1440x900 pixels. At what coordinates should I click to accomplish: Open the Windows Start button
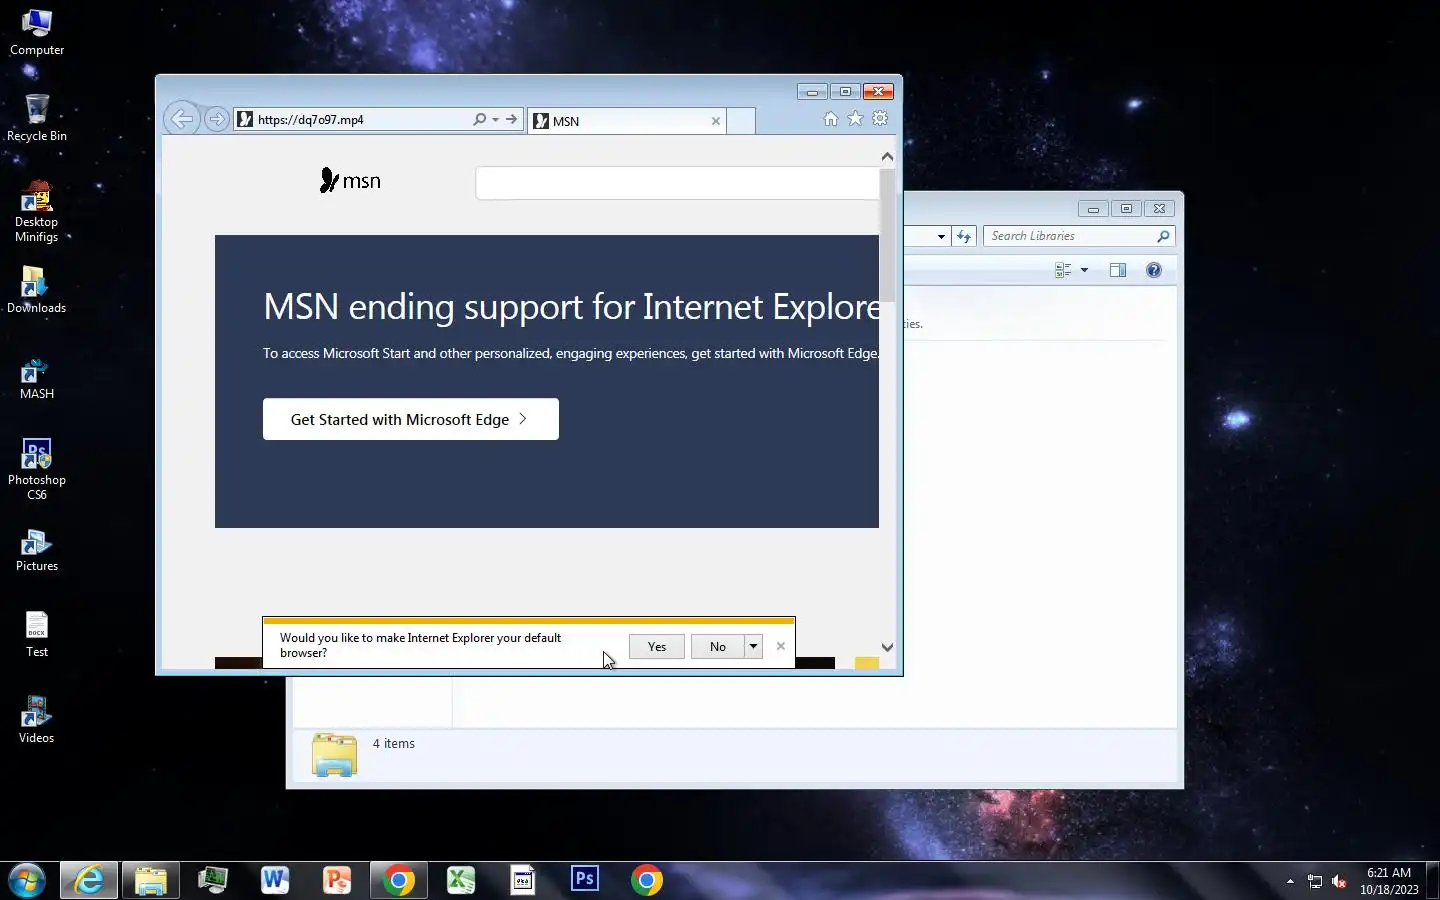27,880
